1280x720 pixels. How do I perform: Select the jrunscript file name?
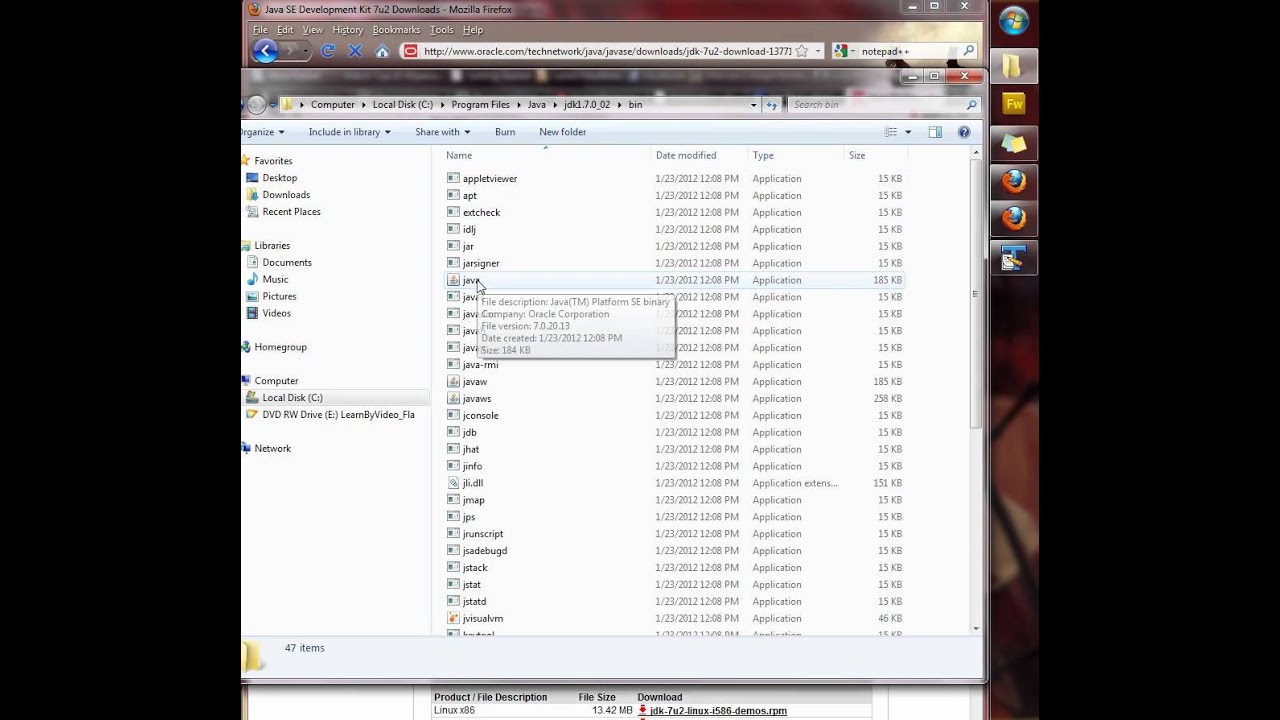coord(483,534)
